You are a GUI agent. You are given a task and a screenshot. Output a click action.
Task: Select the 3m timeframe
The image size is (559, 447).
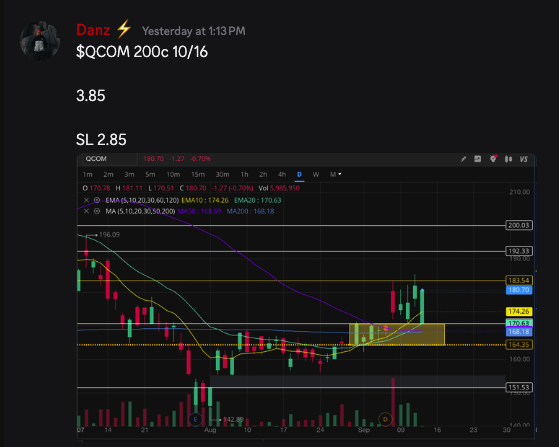[x=129, y=174]
